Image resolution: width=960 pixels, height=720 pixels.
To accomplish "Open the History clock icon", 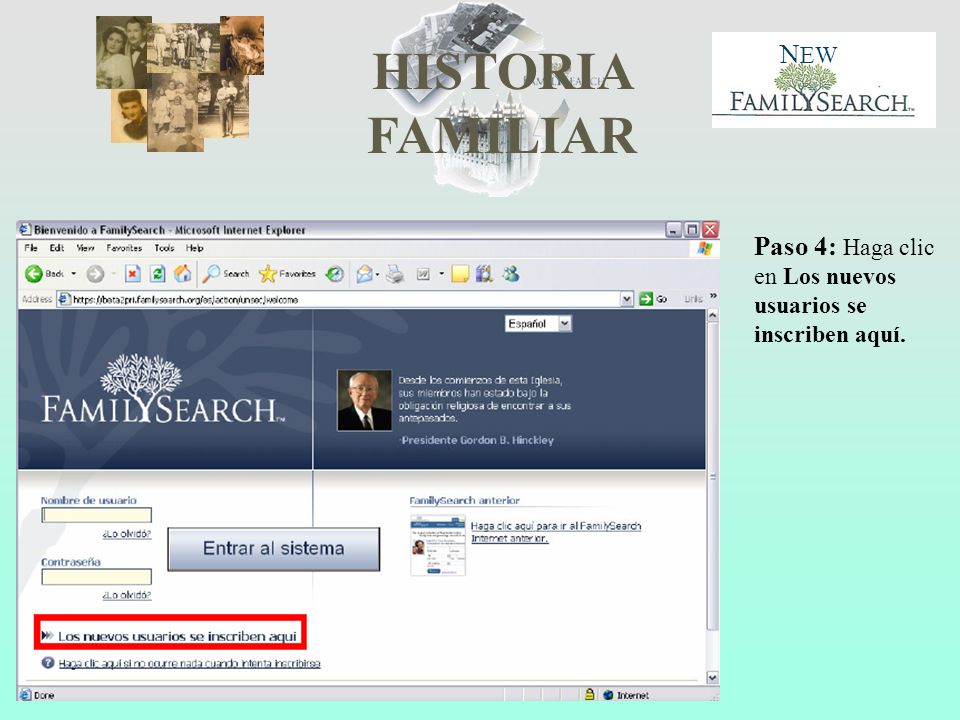I will (x=334, y=274).
